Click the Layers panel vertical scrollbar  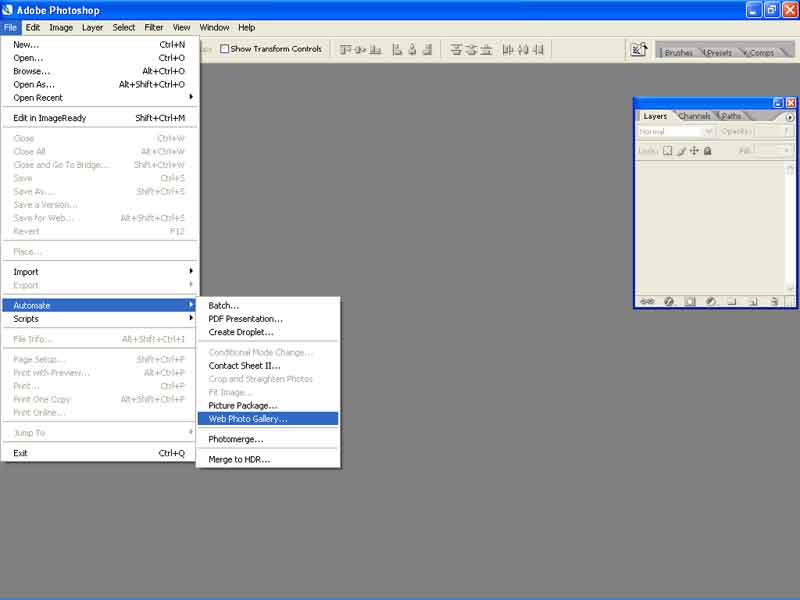[790, 227]
